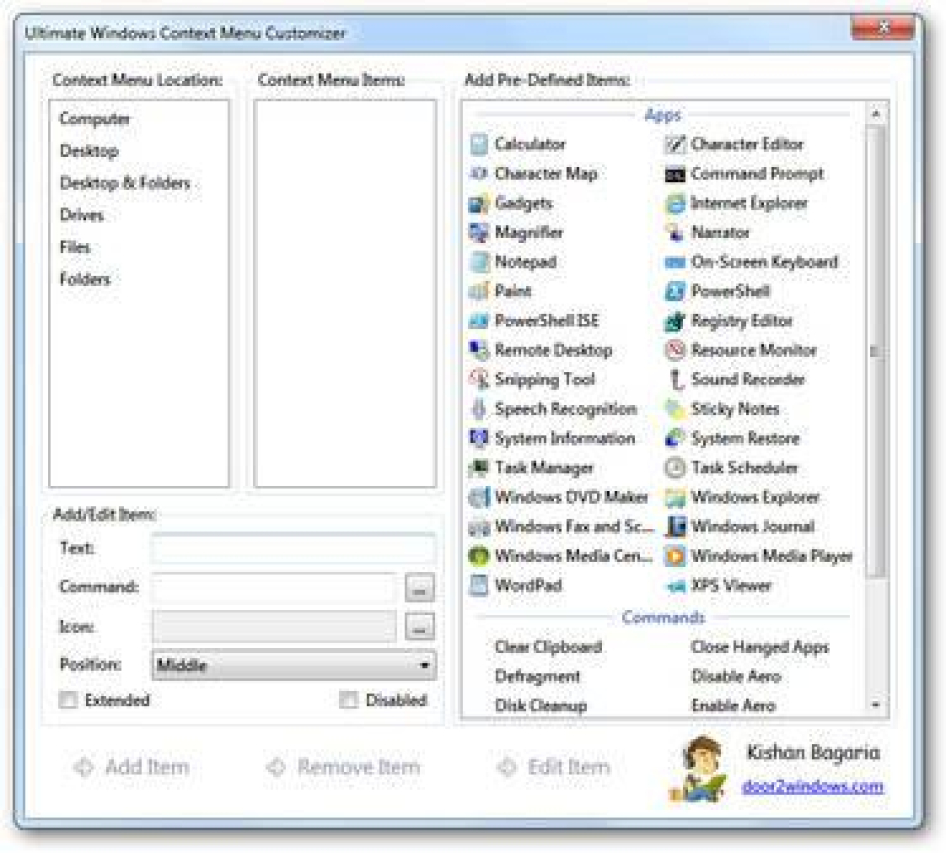
Task: Click the PowerShell ISE icon
Action: (x=478, y=321)
